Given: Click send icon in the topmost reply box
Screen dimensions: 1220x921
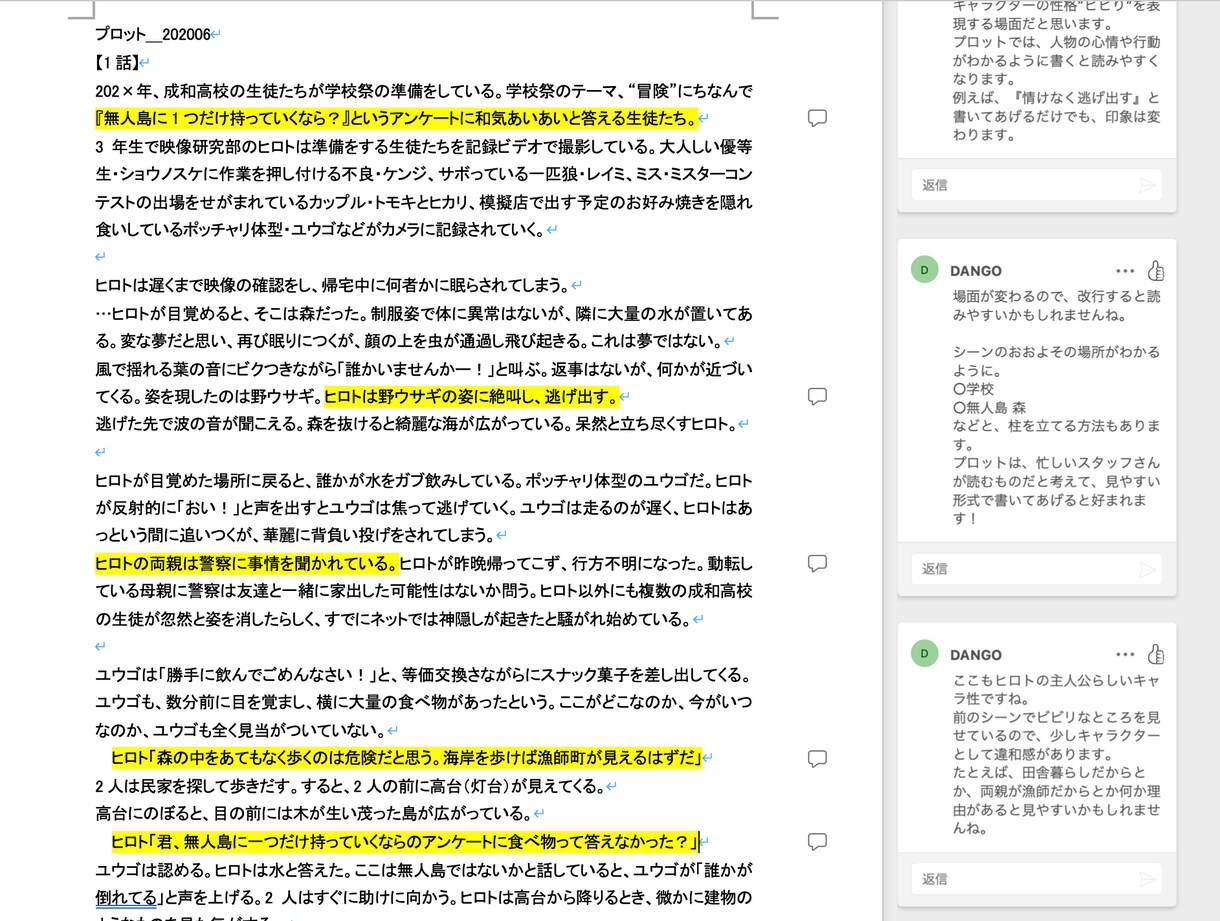Looking at the screenshot, I should [1147, 185].
